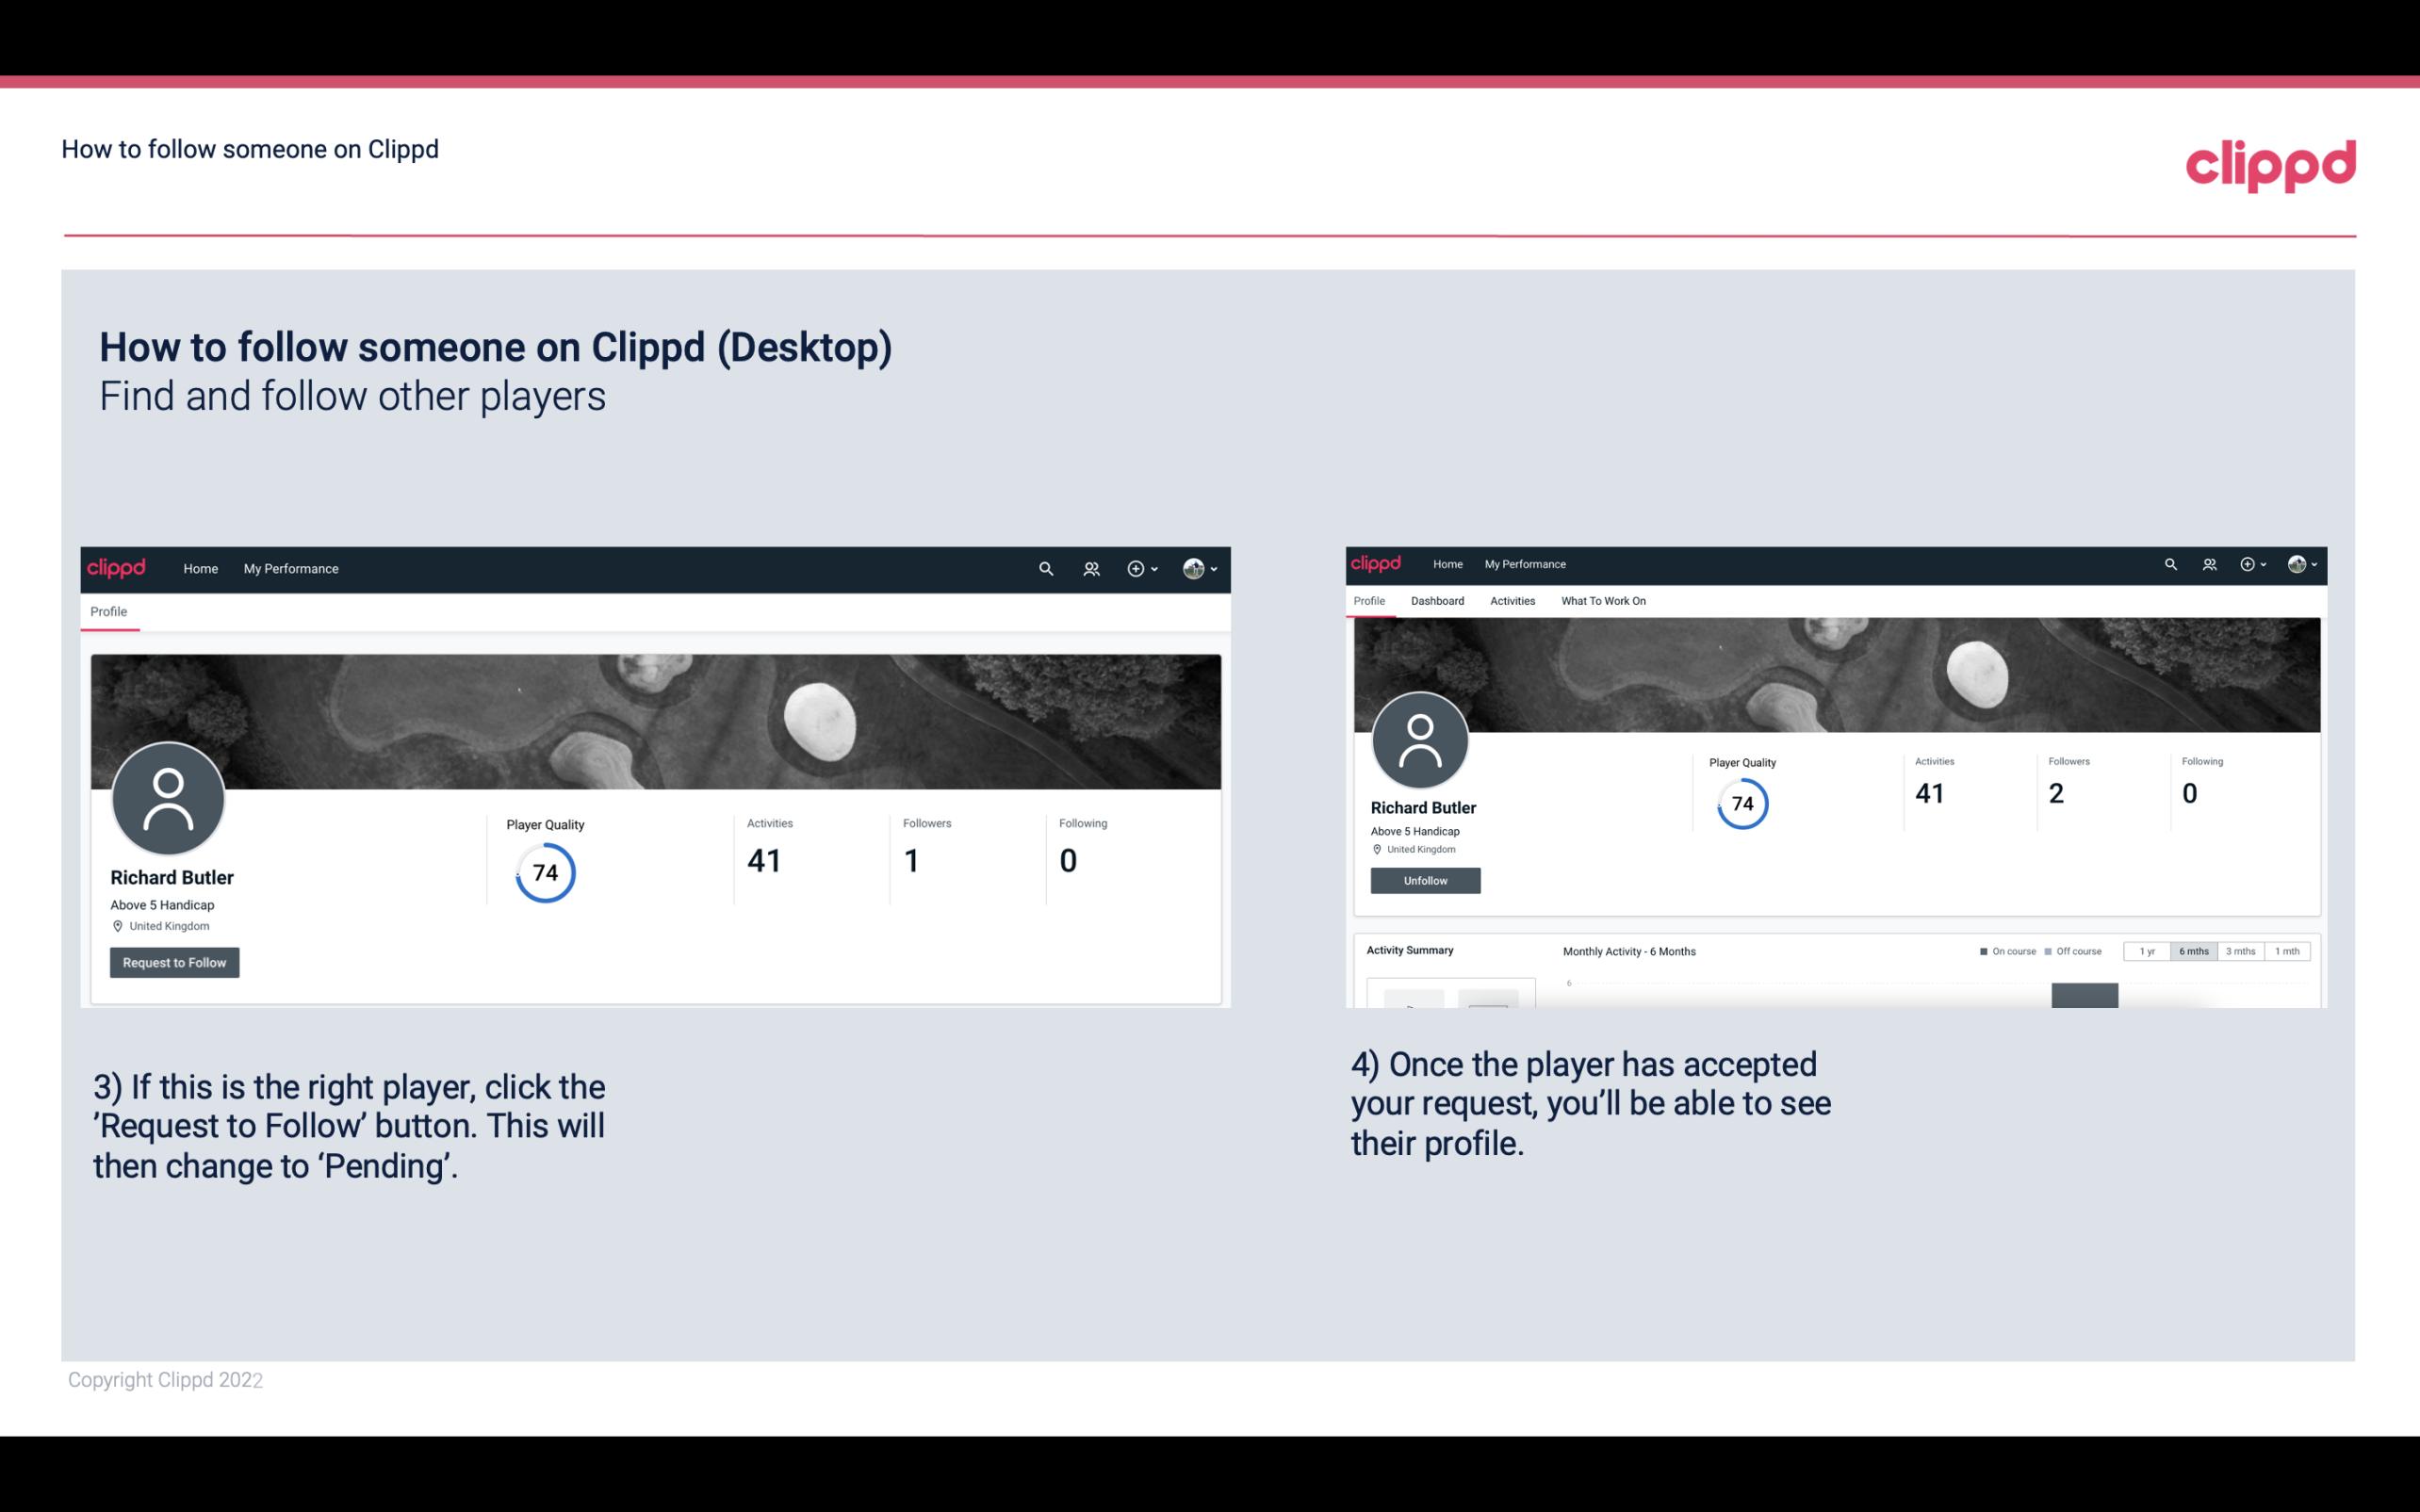The width and height of the screenshot is (2420, 1512).
Task: Select the 'Home' menu tab in navbar
Action: click(201, 568)
